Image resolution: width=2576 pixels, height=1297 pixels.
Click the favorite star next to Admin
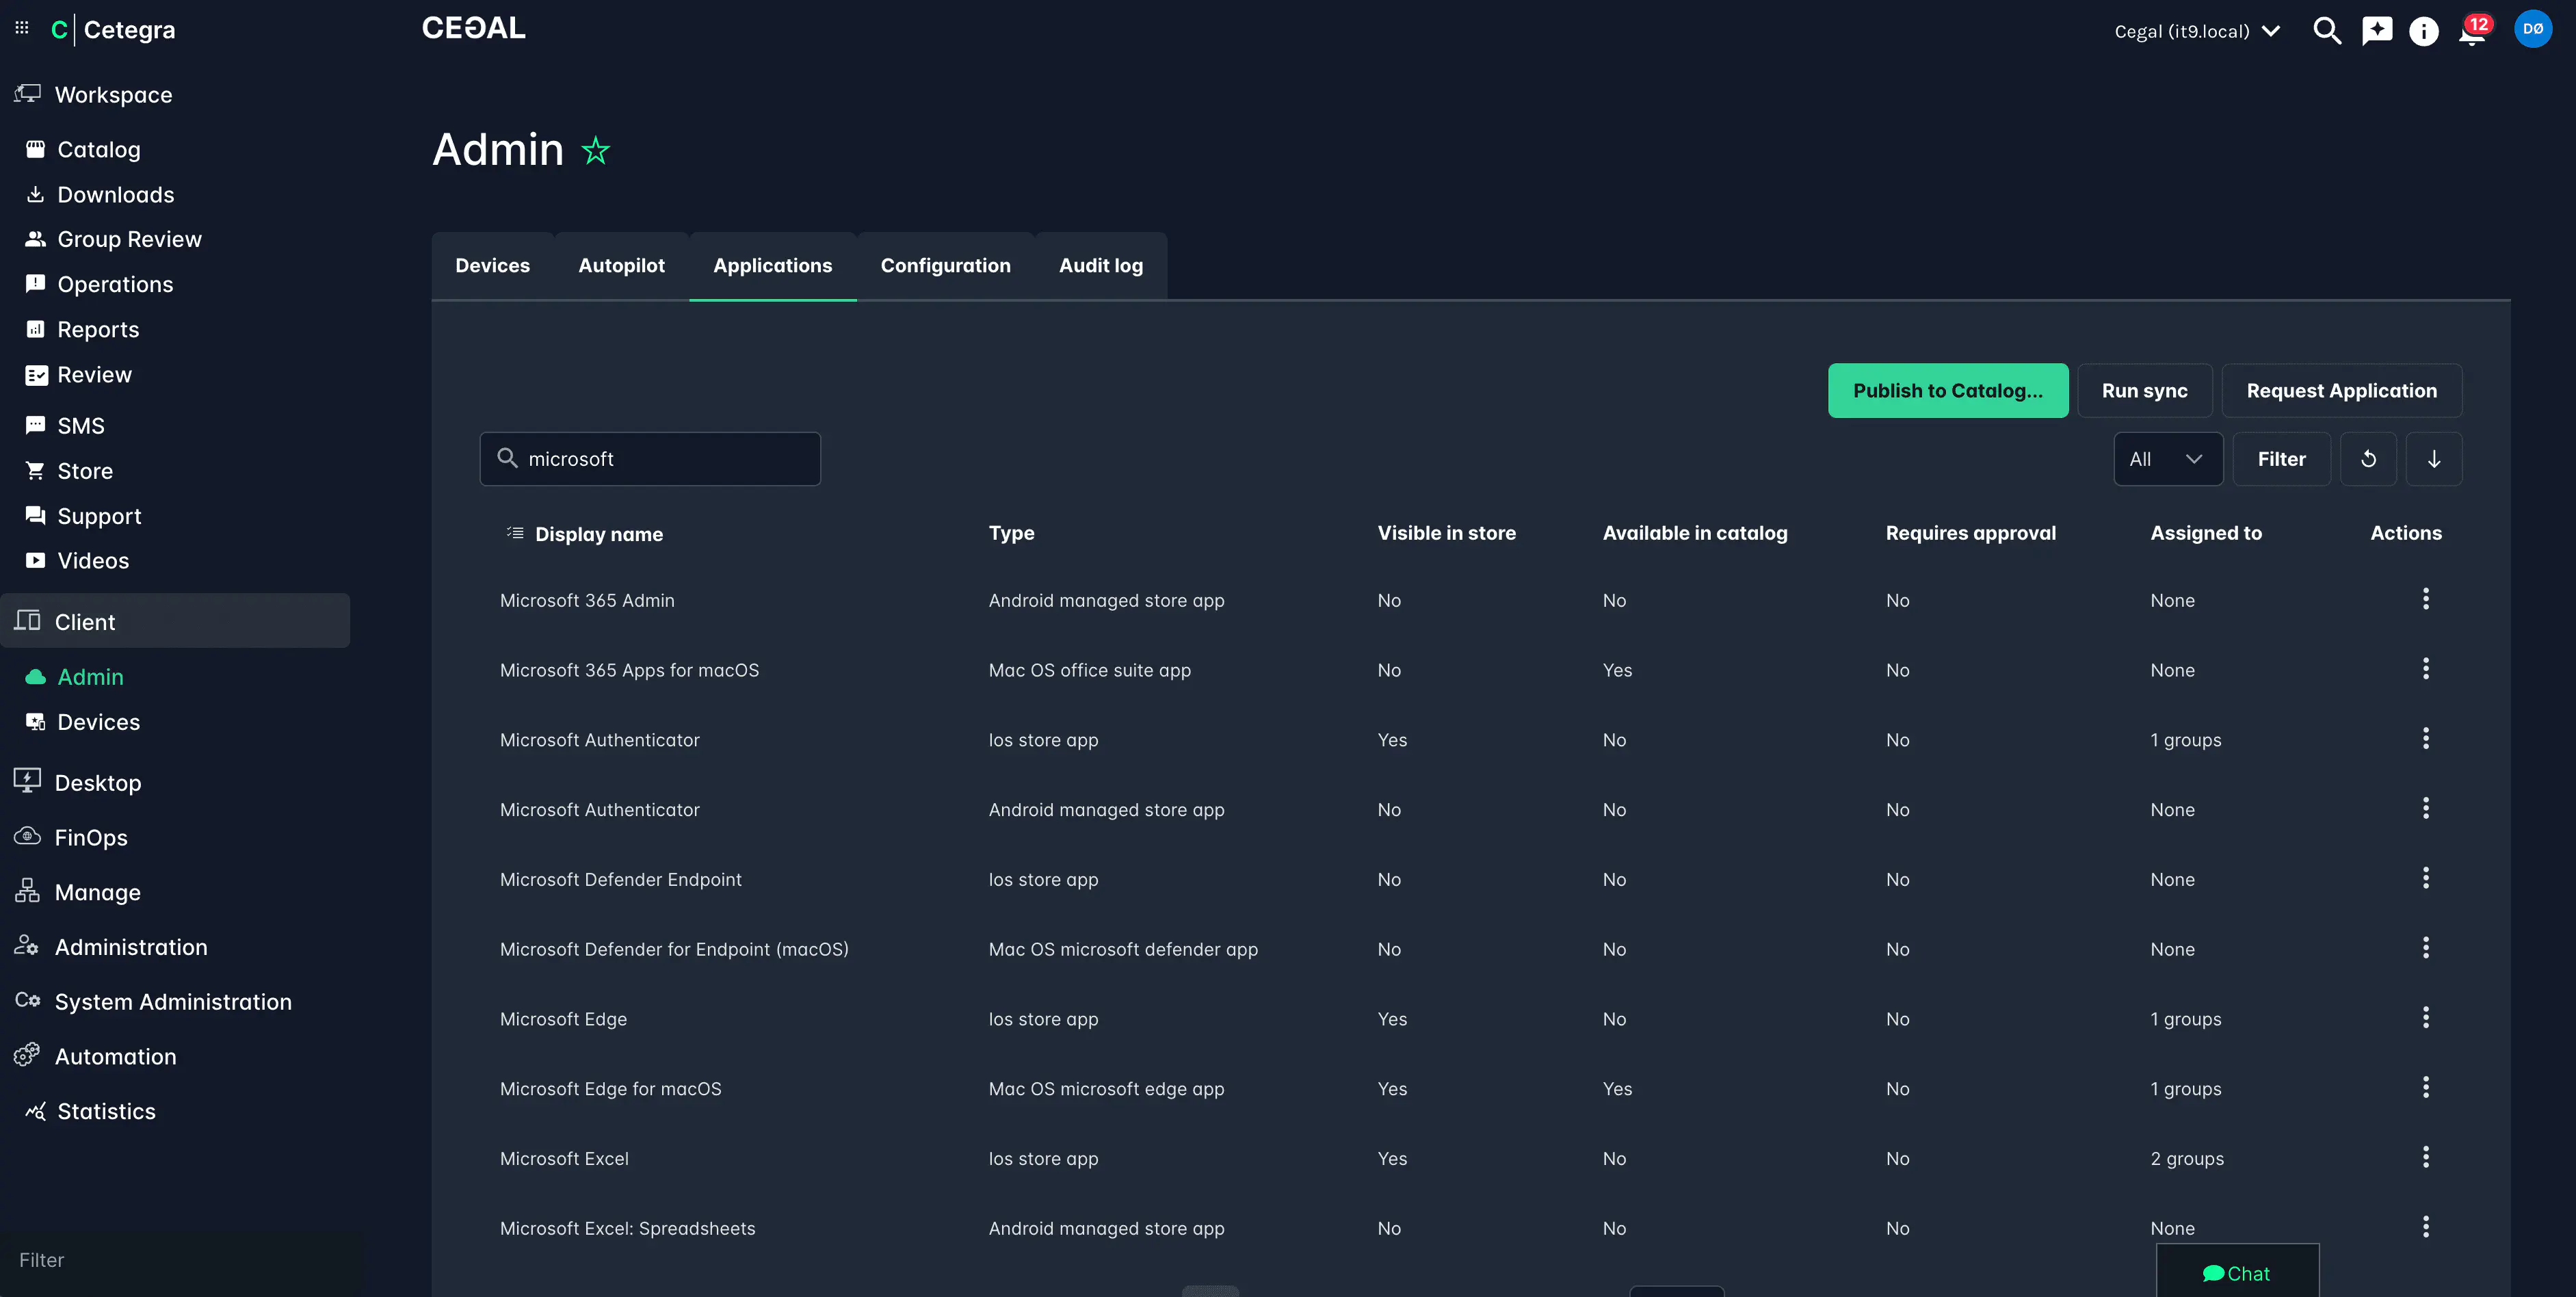[595, 151]
